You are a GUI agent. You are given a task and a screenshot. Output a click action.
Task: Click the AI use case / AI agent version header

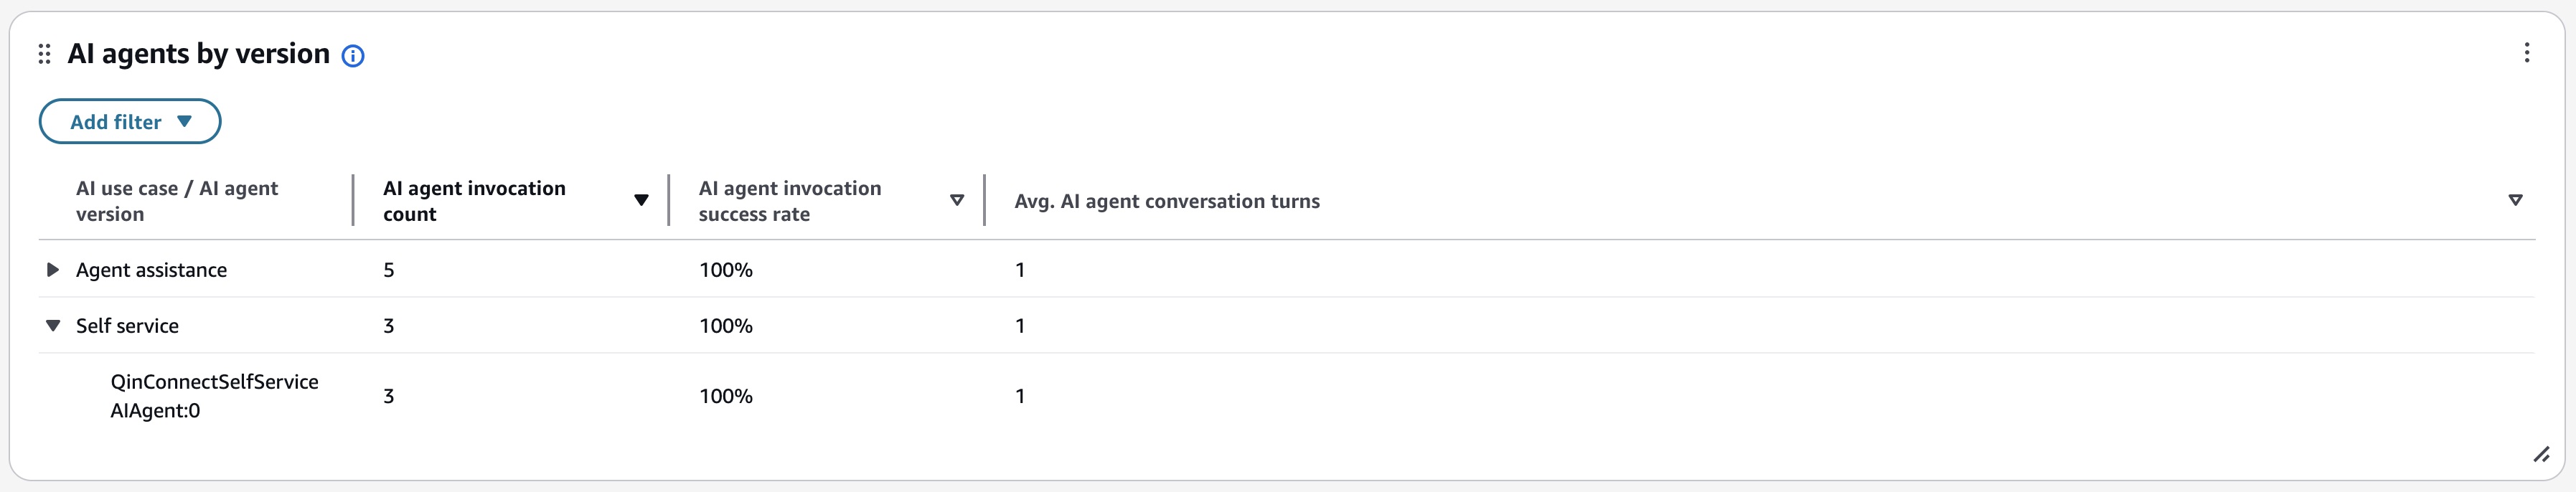coord(177,200)
